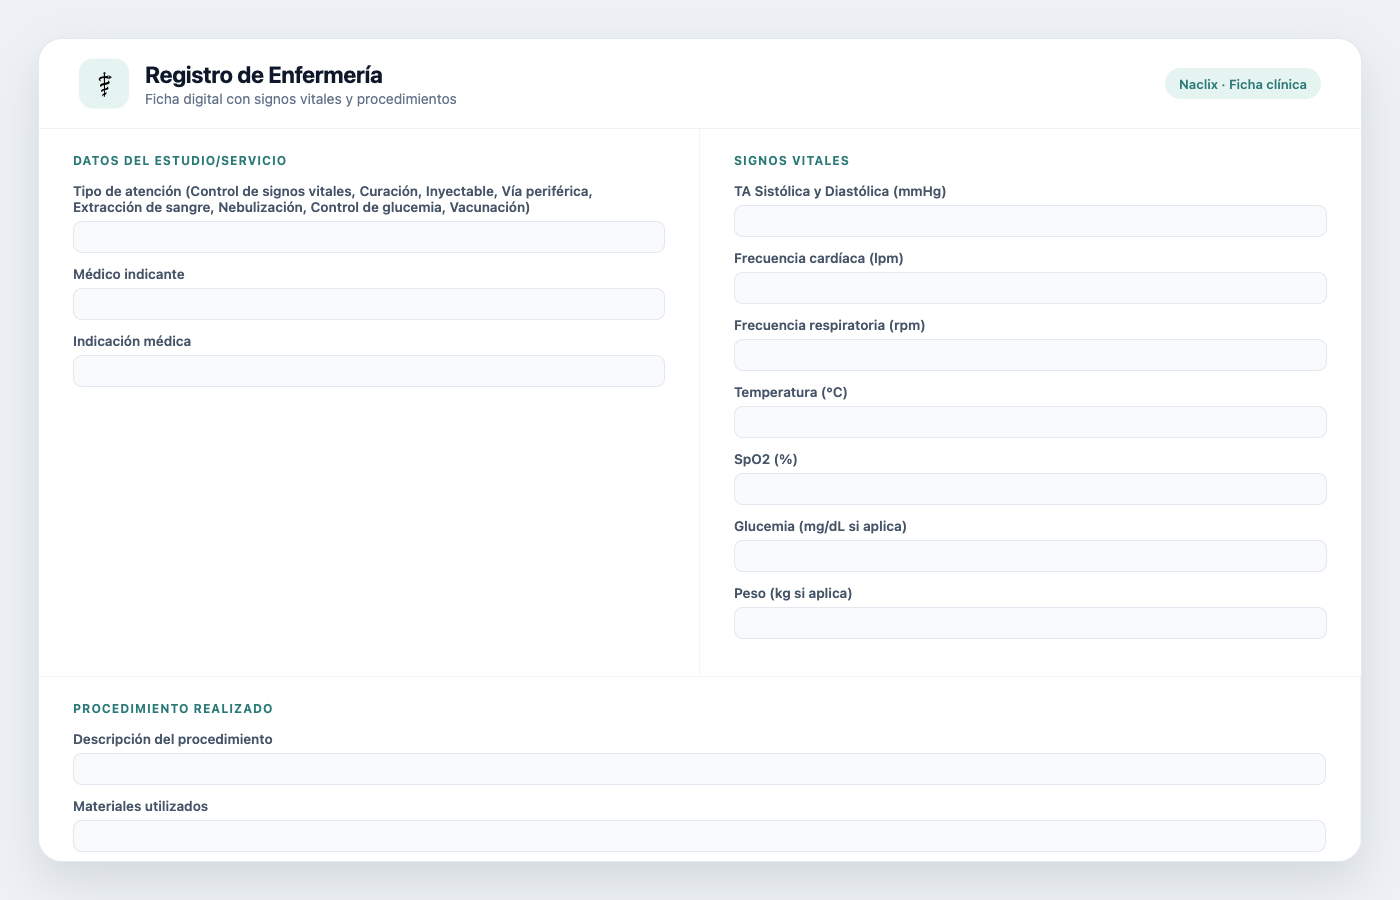
Task: Click the Descripción del procedimiento field
Action: [699, 769]
